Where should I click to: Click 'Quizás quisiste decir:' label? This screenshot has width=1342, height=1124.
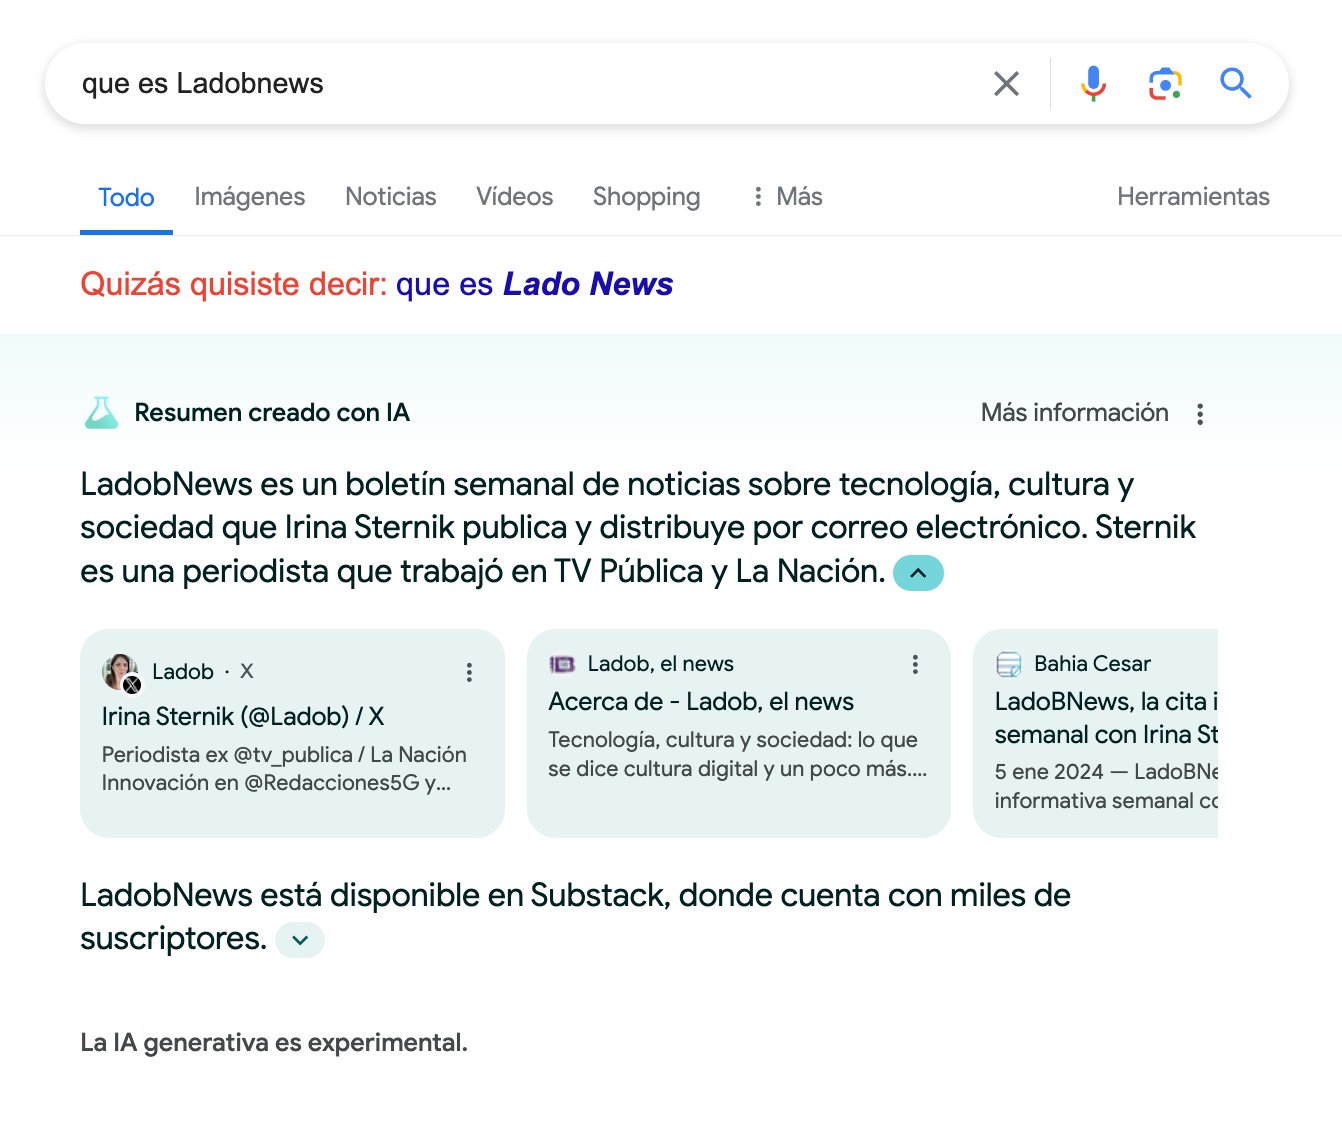pos(234,284)
